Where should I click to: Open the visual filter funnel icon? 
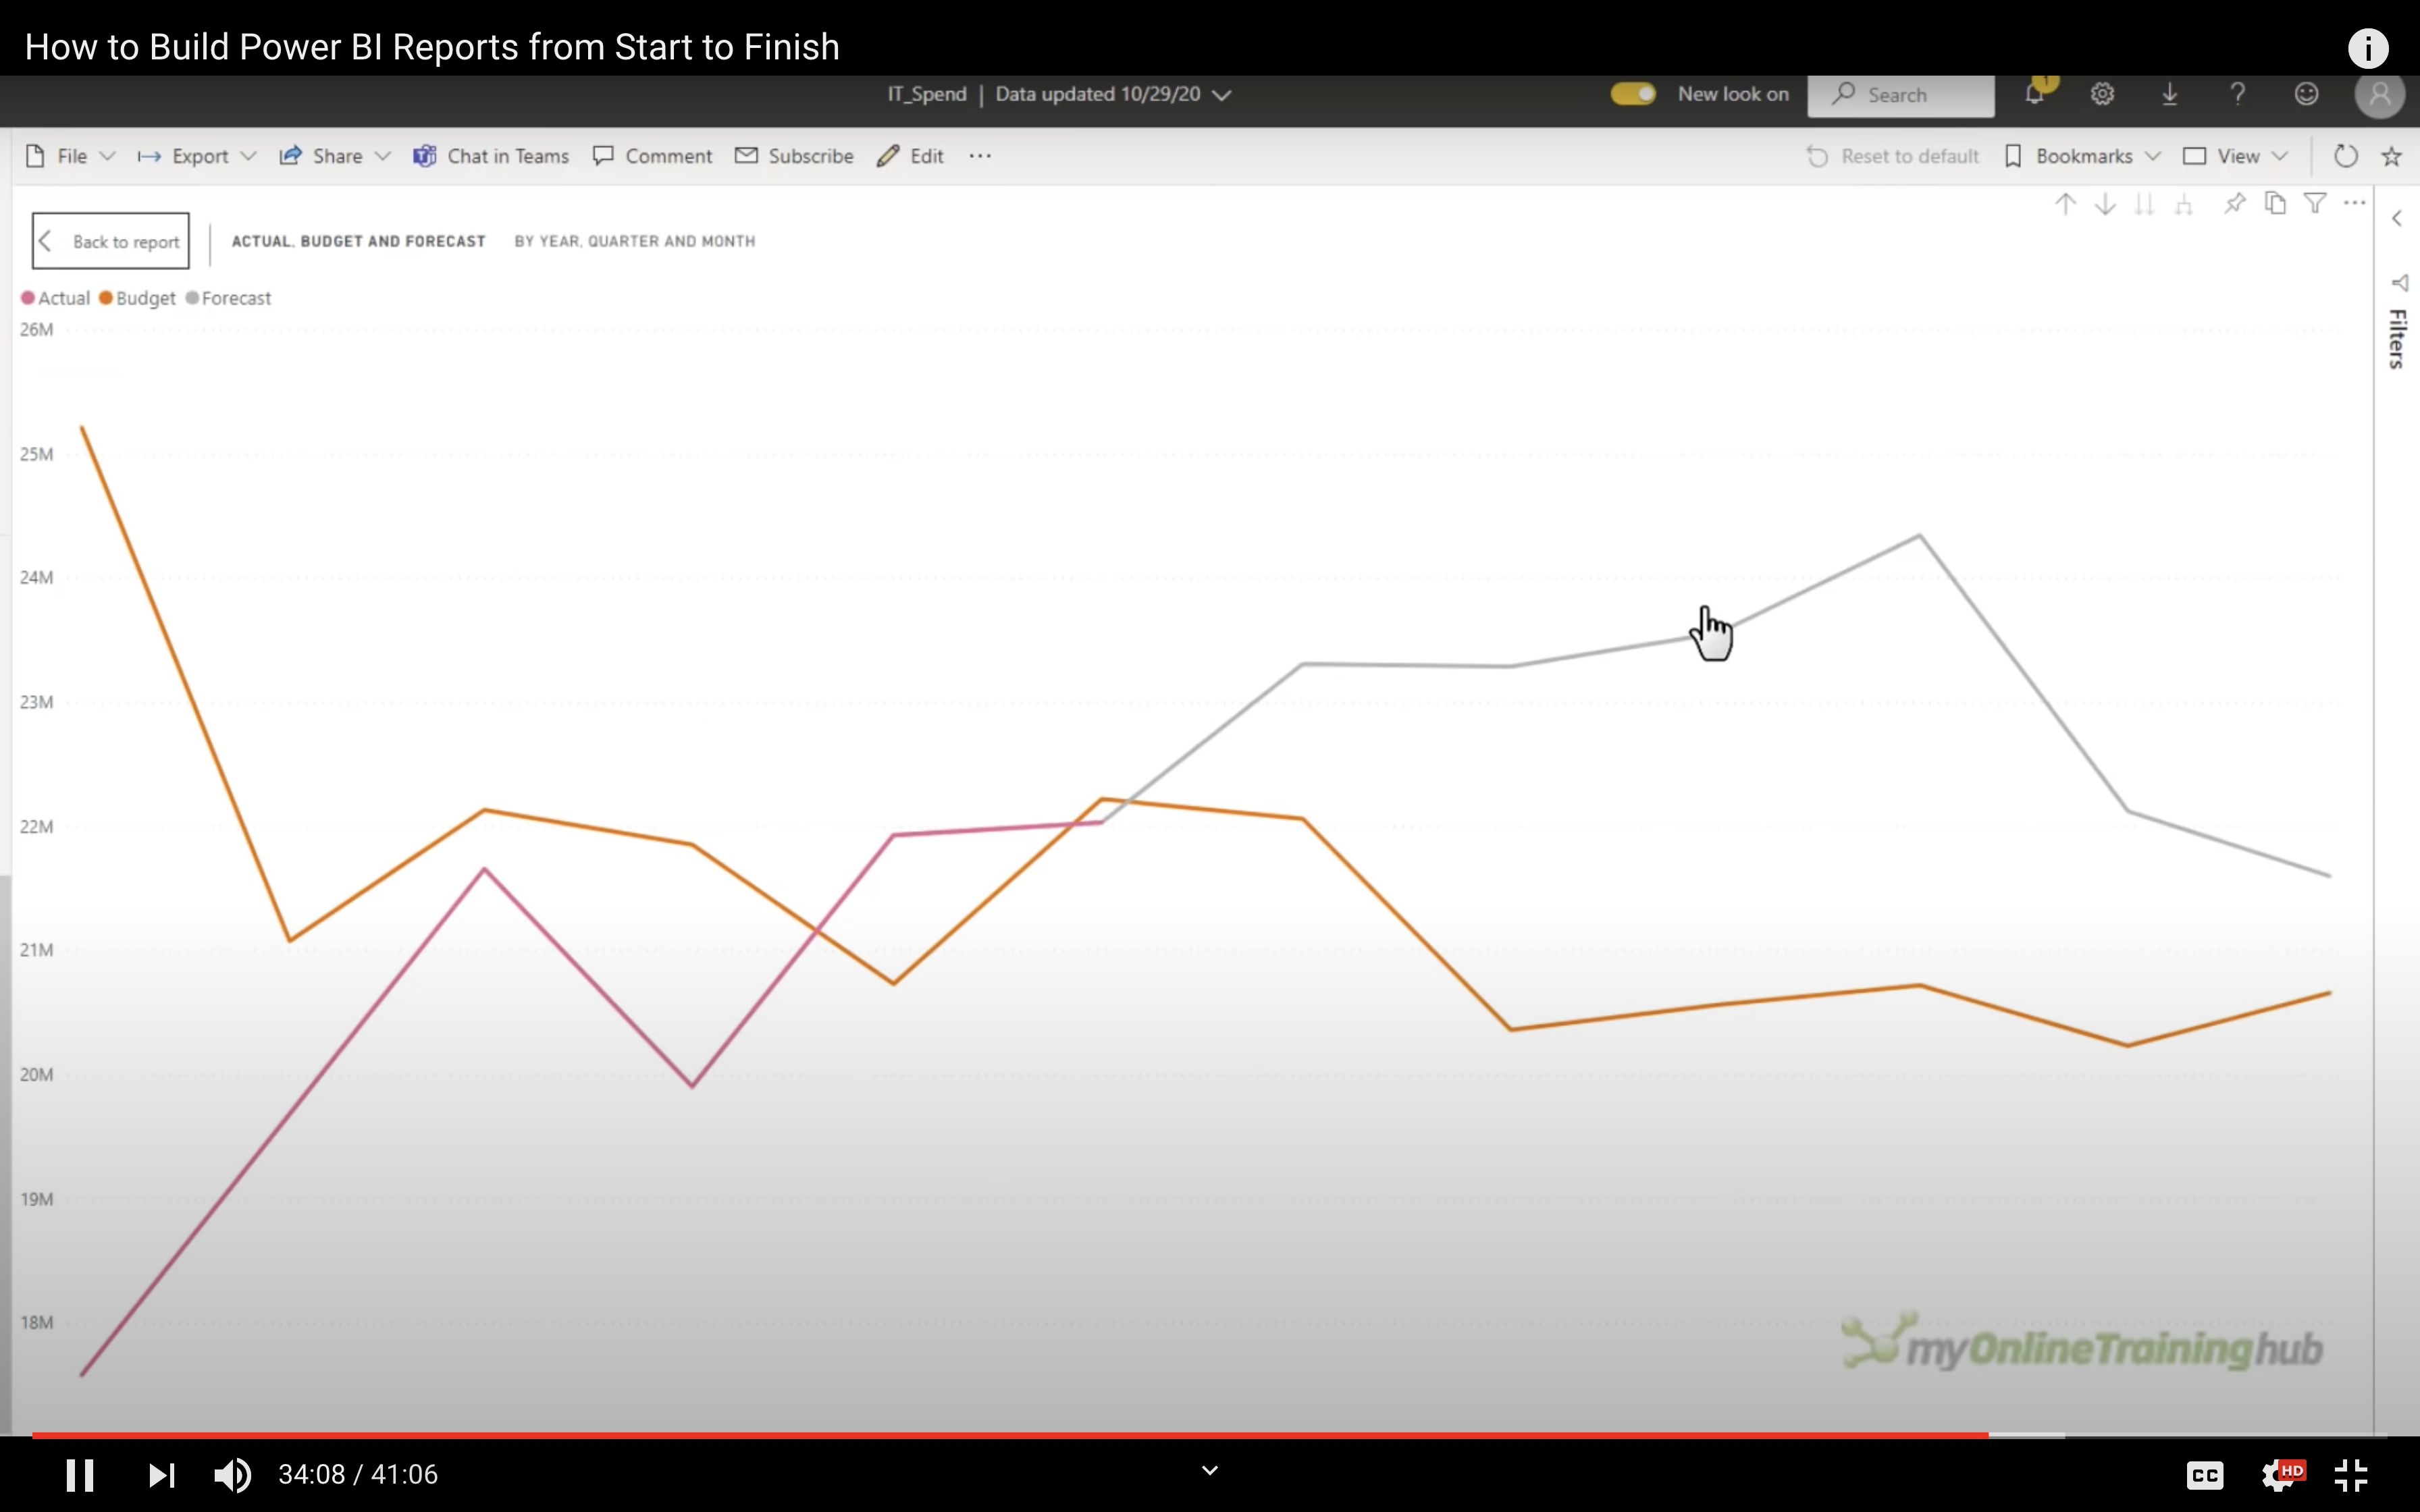pyautogui.click(x=2314, y=204)
